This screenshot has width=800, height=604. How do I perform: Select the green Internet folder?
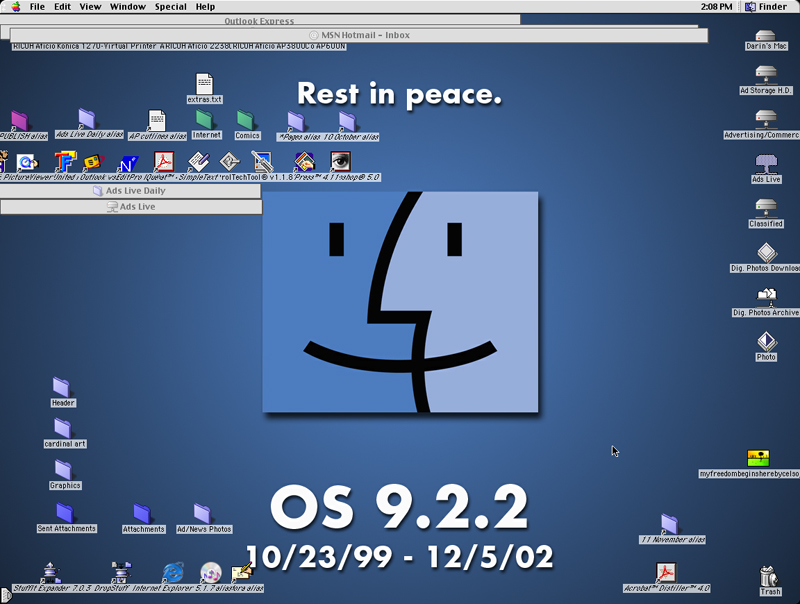(205, 119)
